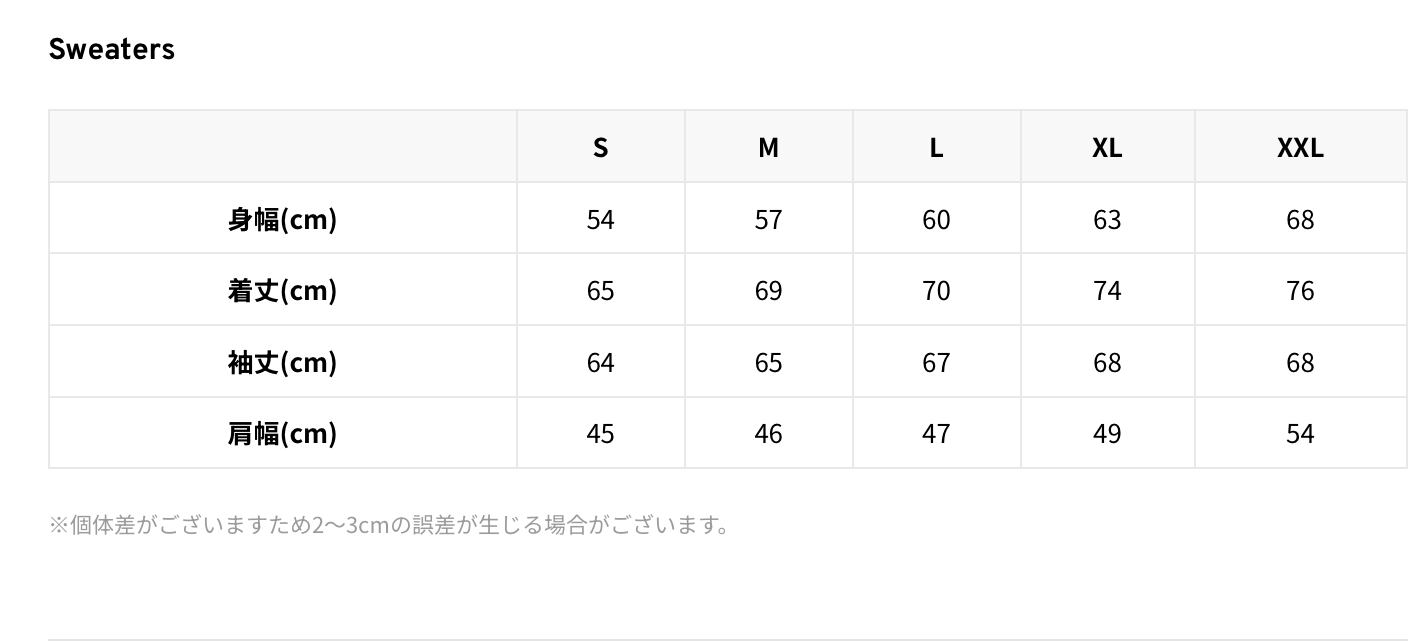Image resolution: width=1424 pixels, height=642 pixels.
Task: Click the 肩幅 value for size XXL
Action: click(x=1300, y=433)
